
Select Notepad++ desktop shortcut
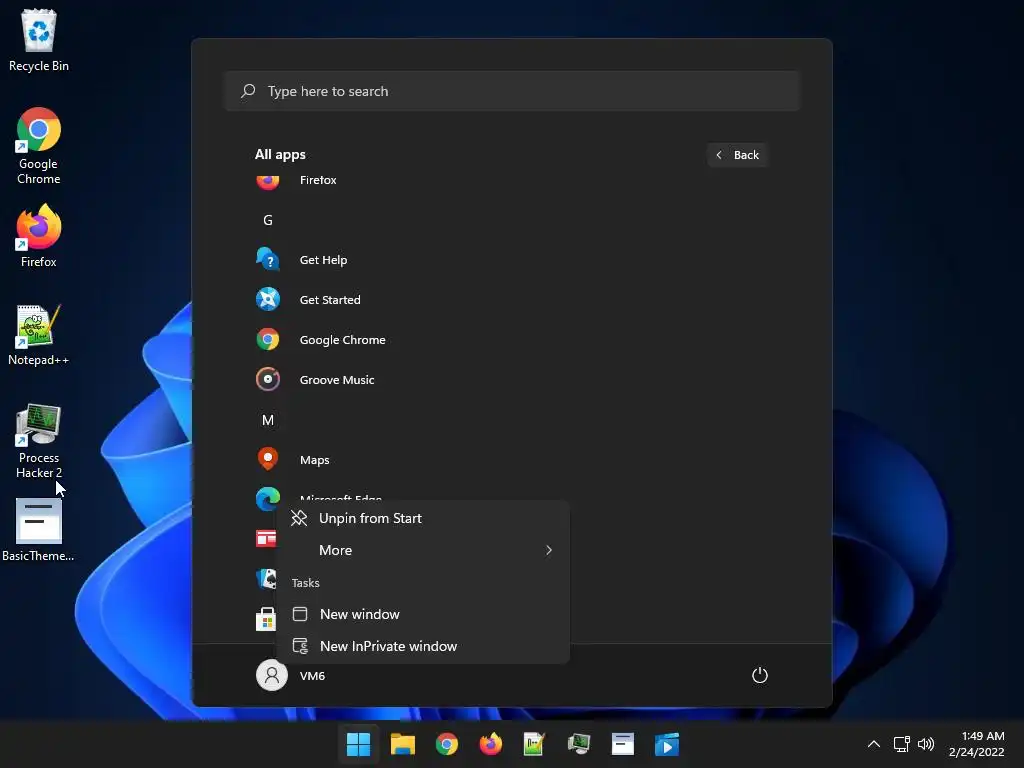click(x=39, y=335)
